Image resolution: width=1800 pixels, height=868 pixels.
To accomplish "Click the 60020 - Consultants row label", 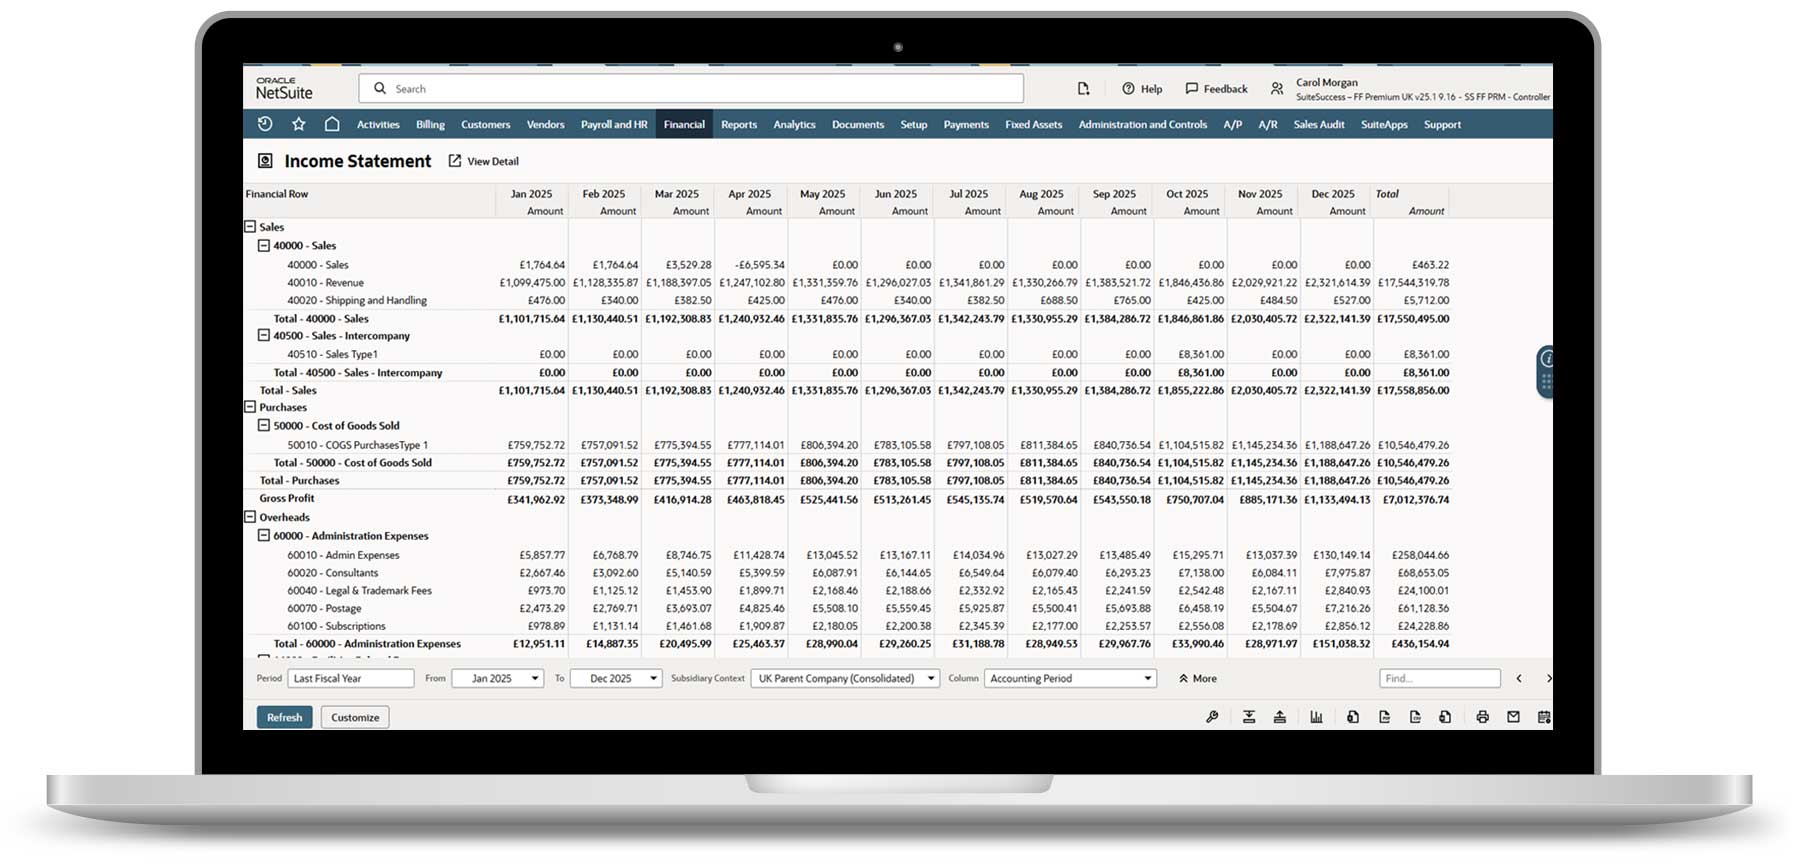I will pyautogui.click(x=332, y=573).
